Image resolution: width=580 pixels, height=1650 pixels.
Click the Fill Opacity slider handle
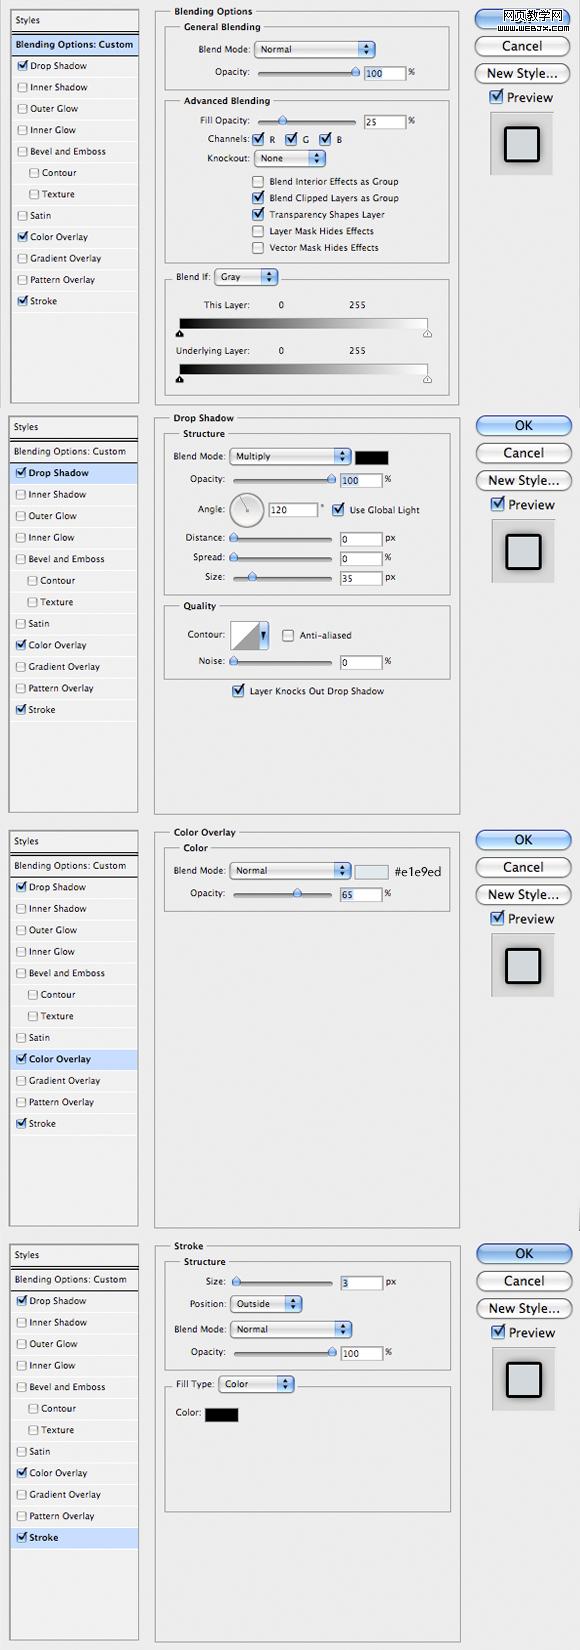click(283, 120)
